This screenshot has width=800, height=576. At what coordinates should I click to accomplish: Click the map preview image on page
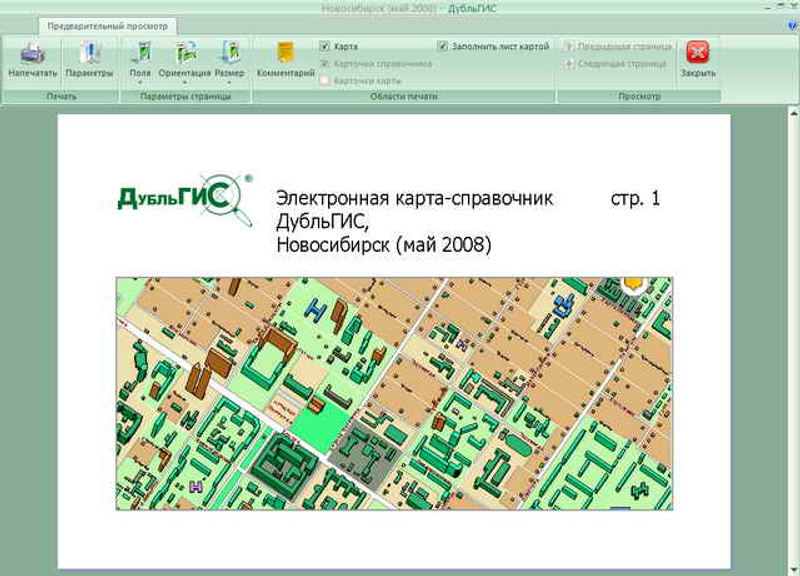394,393
